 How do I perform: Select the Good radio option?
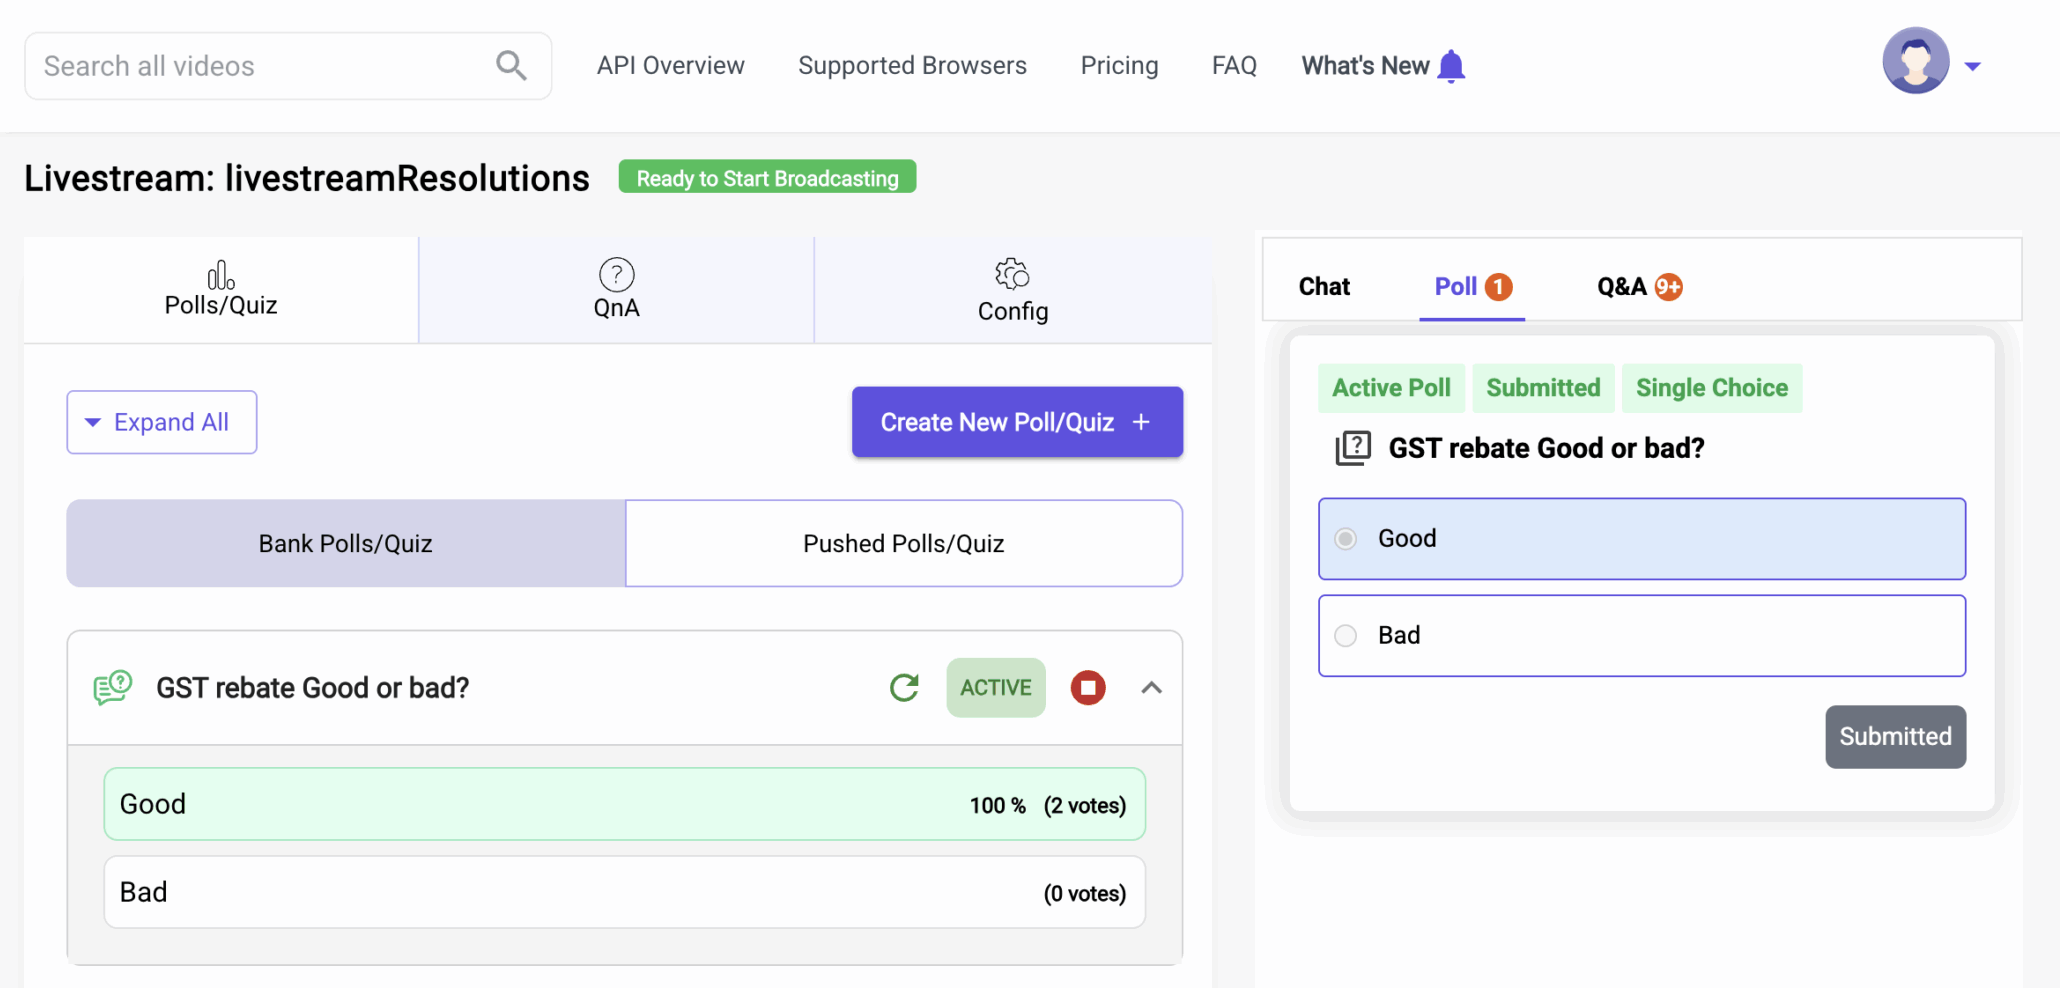(1346, 539)
